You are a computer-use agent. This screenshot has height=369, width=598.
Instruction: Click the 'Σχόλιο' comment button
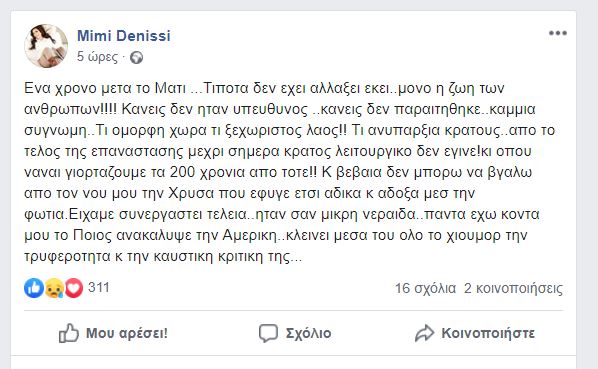coord(295,333)
